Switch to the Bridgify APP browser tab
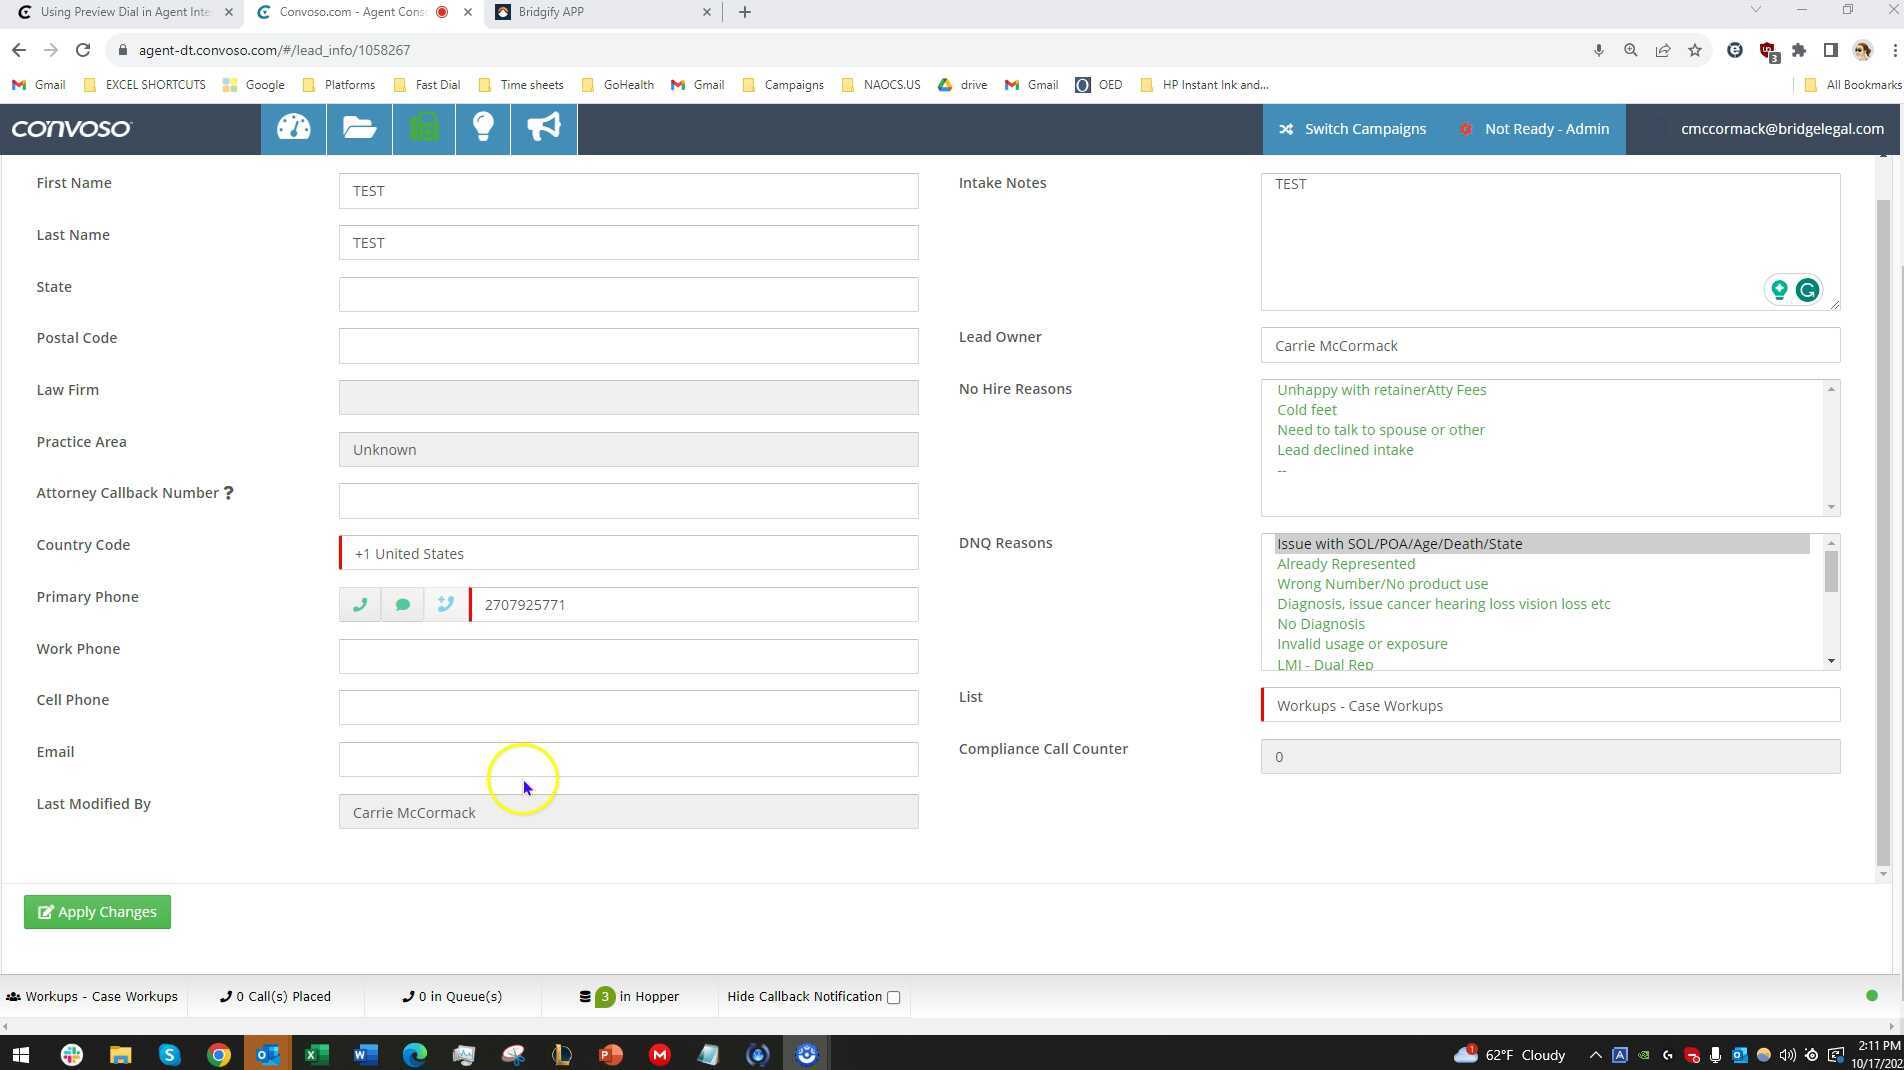 pos(580,12)
